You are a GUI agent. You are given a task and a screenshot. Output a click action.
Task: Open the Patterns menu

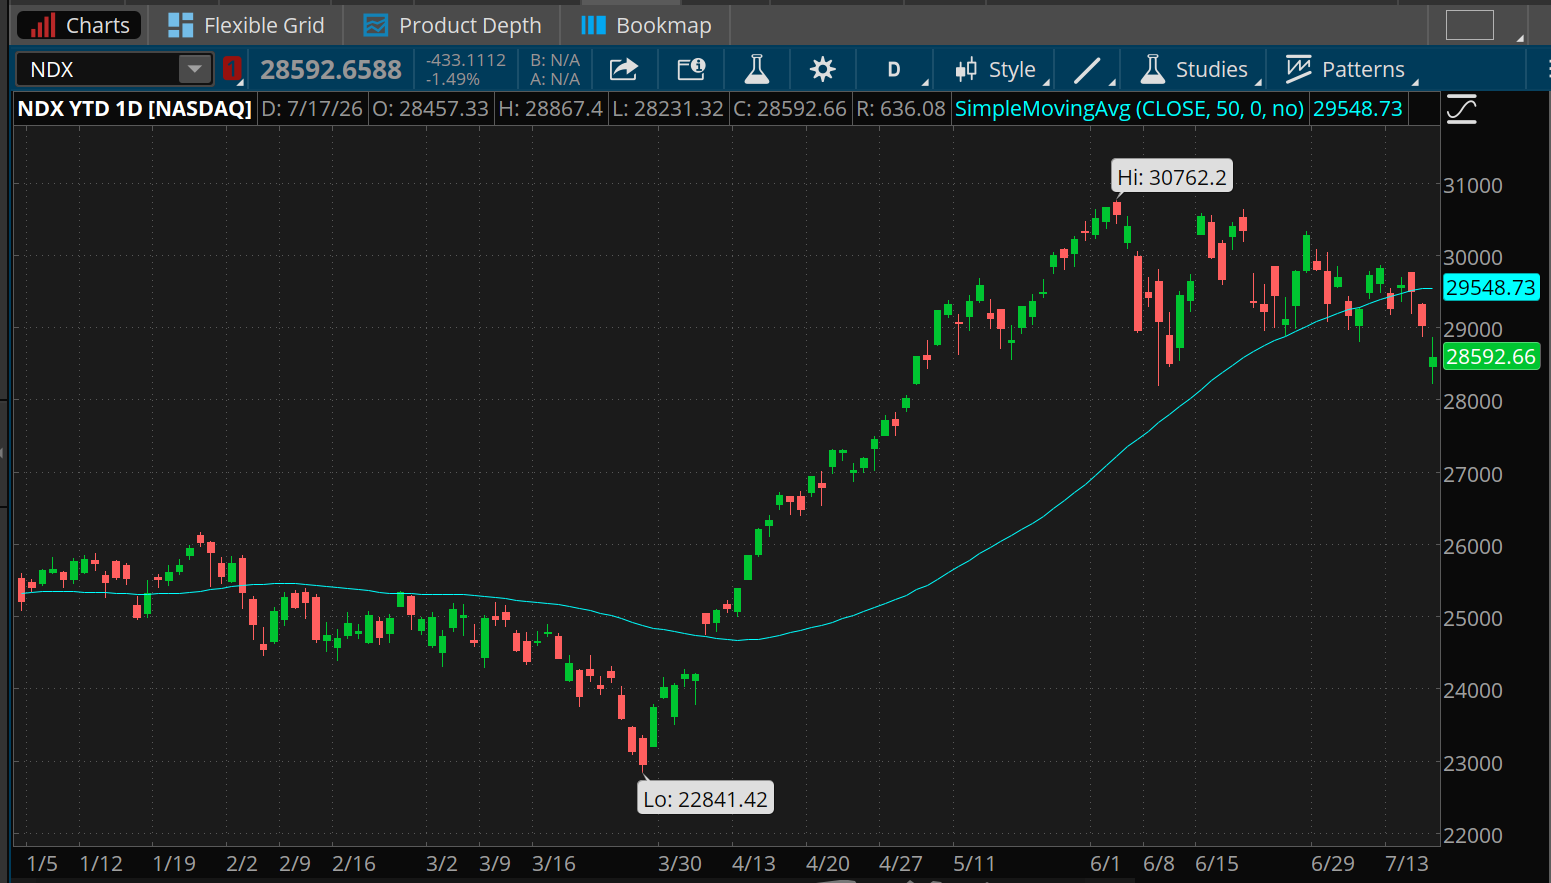(1346, 69)
